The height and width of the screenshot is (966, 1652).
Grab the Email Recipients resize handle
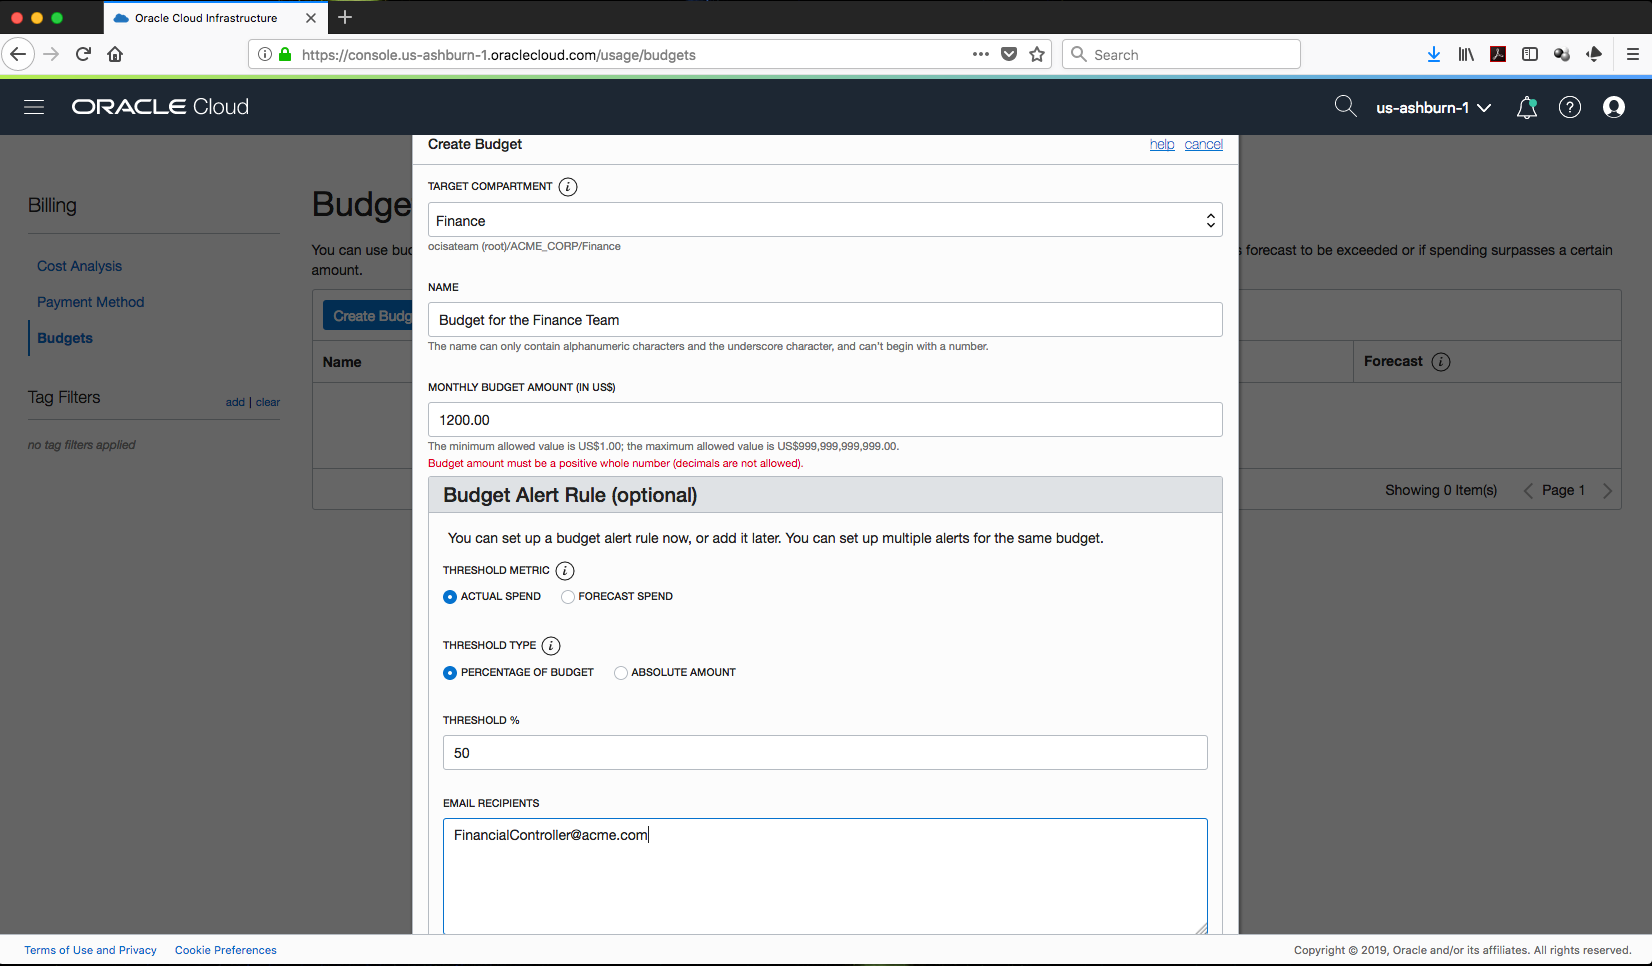click(x=1201, y=928)
